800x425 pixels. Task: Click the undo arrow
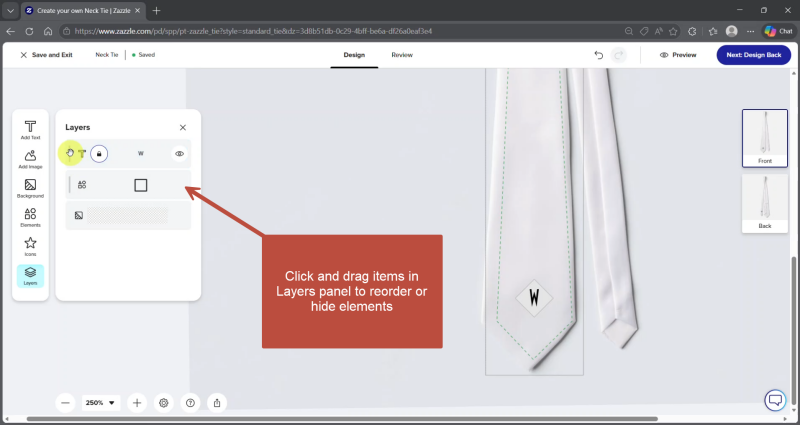pyautogui.click(x=599, y=55)
